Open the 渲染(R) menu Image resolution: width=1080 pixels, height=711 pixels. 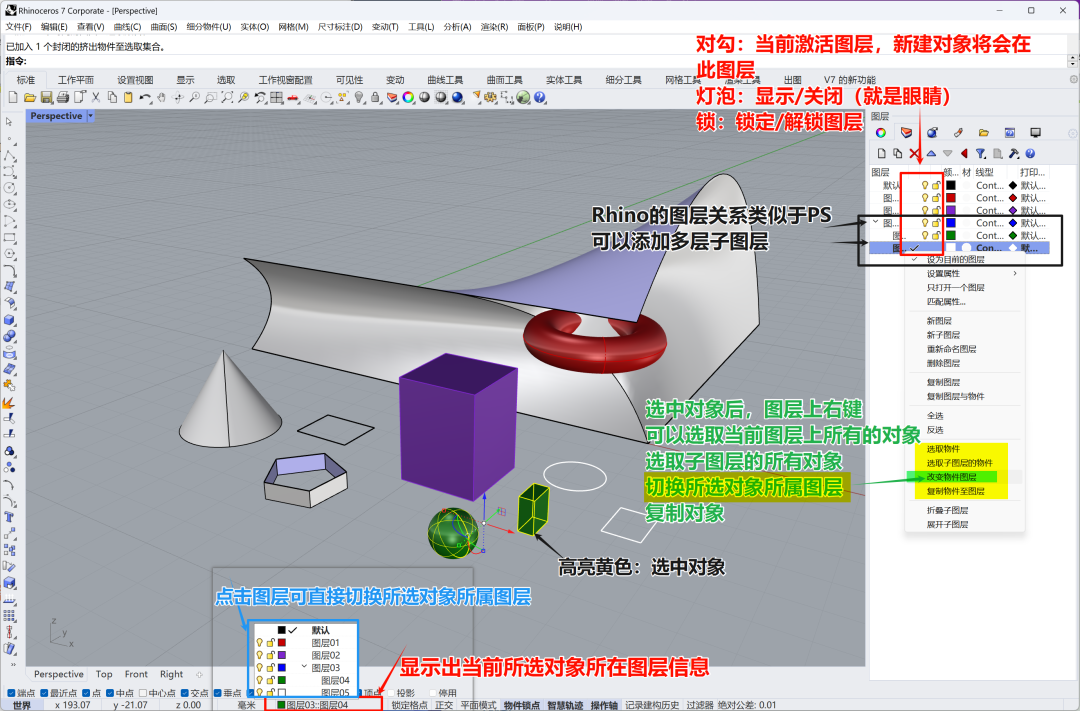tap(495, 27)
